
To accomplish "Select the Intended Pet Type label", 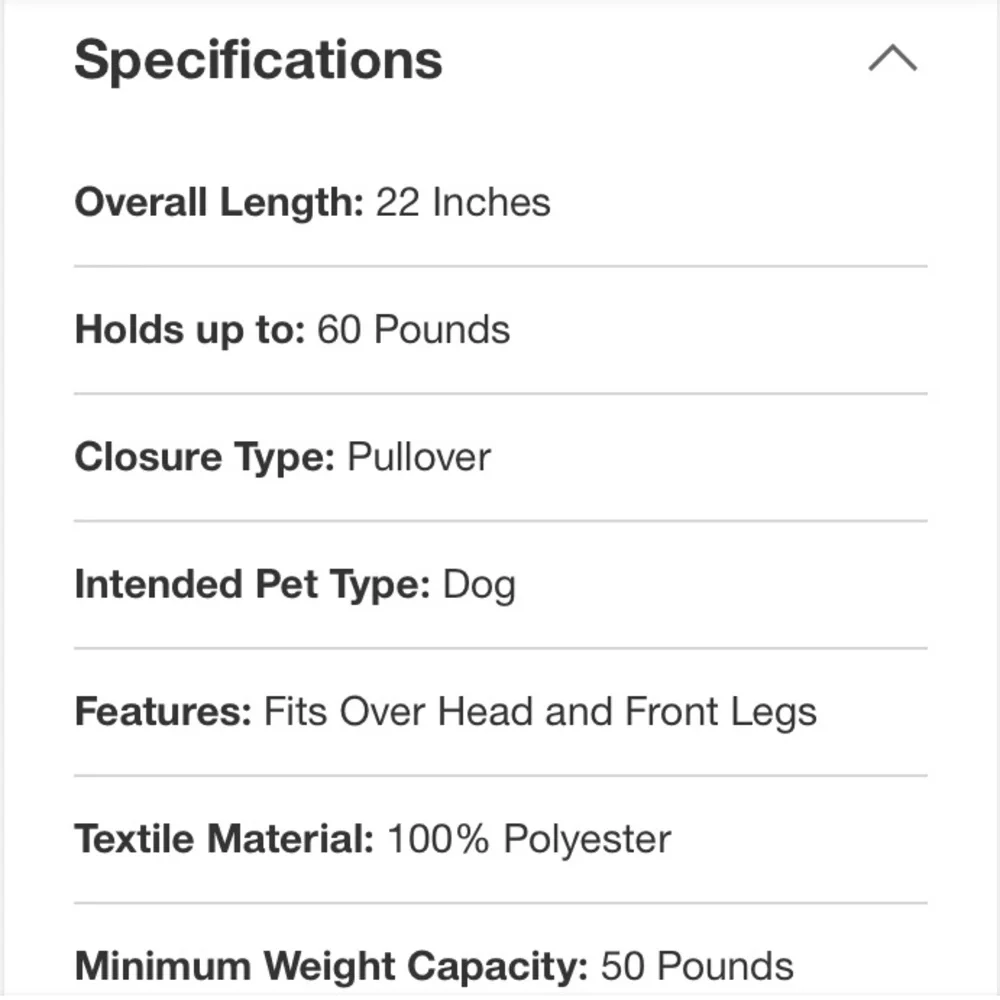I will (x=253, y=585).
